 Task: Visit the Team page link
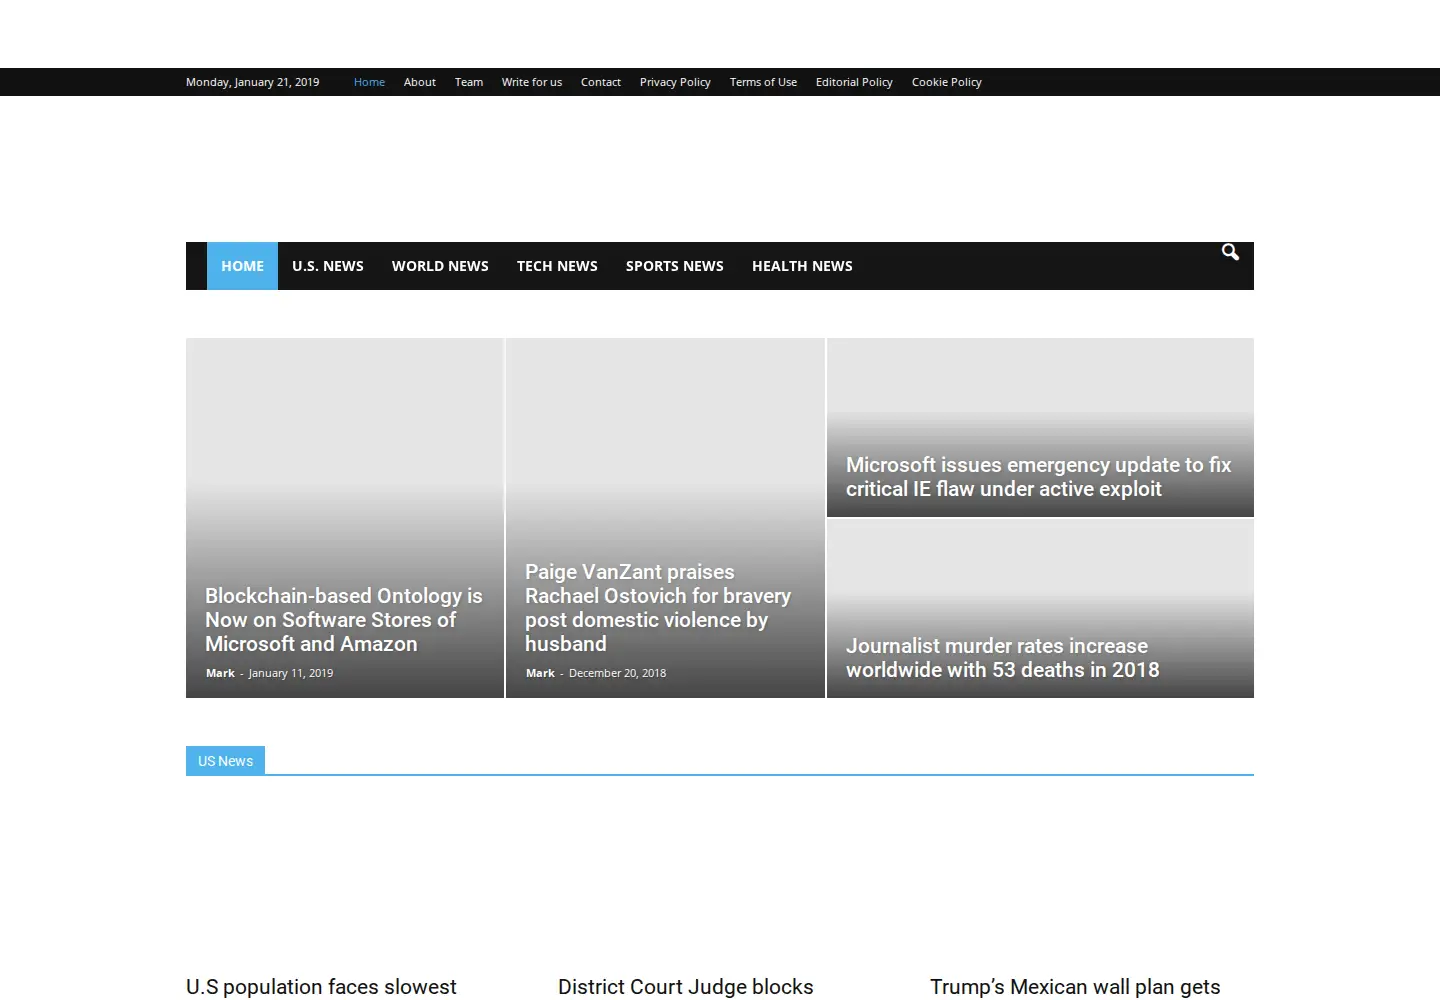click(469, 82)
